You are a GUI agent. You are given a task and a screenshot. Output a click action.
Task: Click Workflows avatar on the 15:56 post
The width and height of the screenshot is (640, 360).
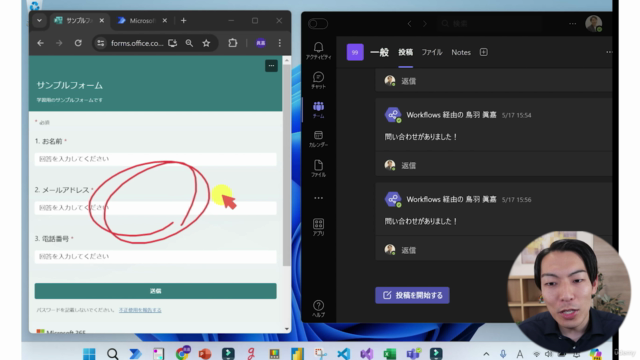393,200
